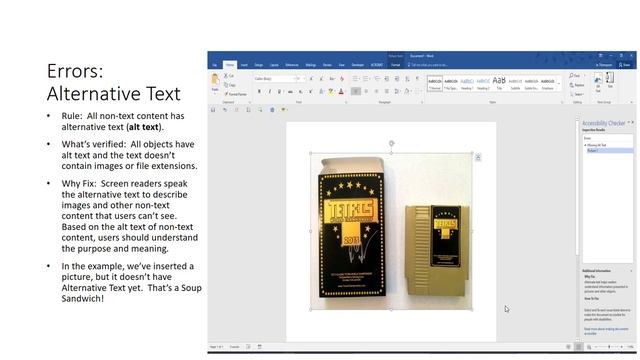Select the Picture item in Accessibility Checker

610,151
